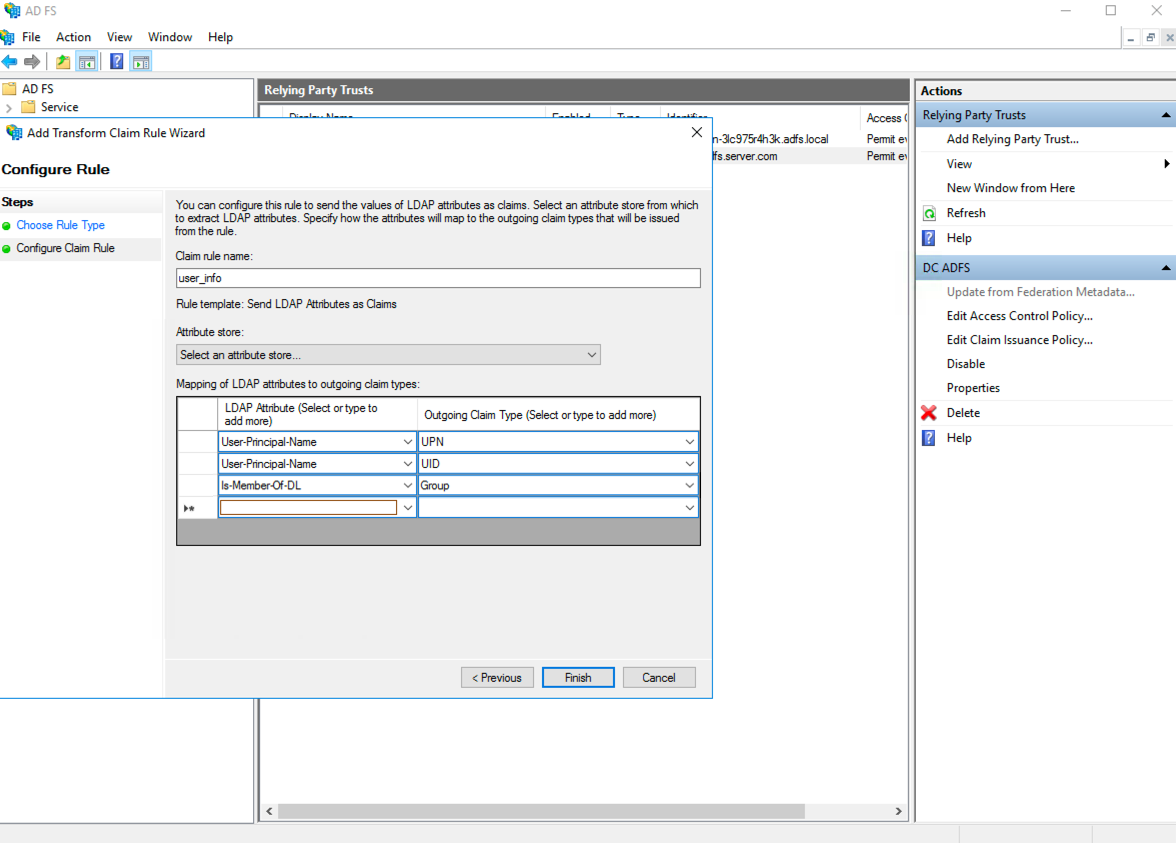The width and height of the screenshot is (1176, 843).
Task: Open Help using the blue question mark toolbar icon
Action: pyautogui.click(x=116, y=60)
